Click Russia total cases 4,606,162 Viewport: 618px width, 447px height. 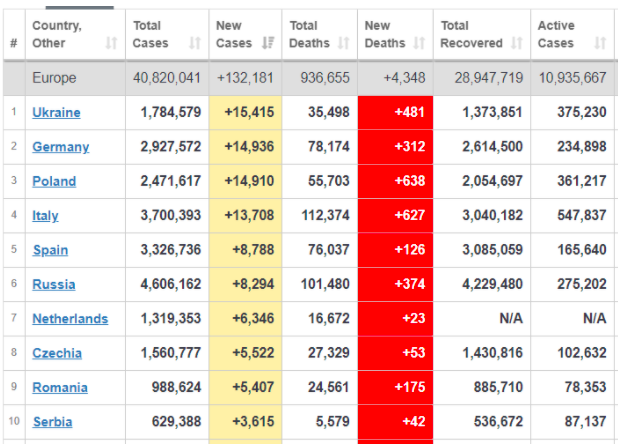pyautogui.click(x=171, y=284)
